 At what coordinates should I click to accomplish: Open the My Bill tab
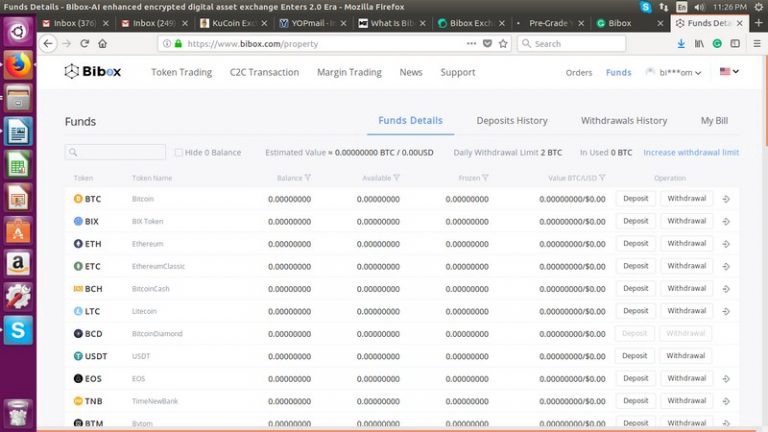point(714,120)
